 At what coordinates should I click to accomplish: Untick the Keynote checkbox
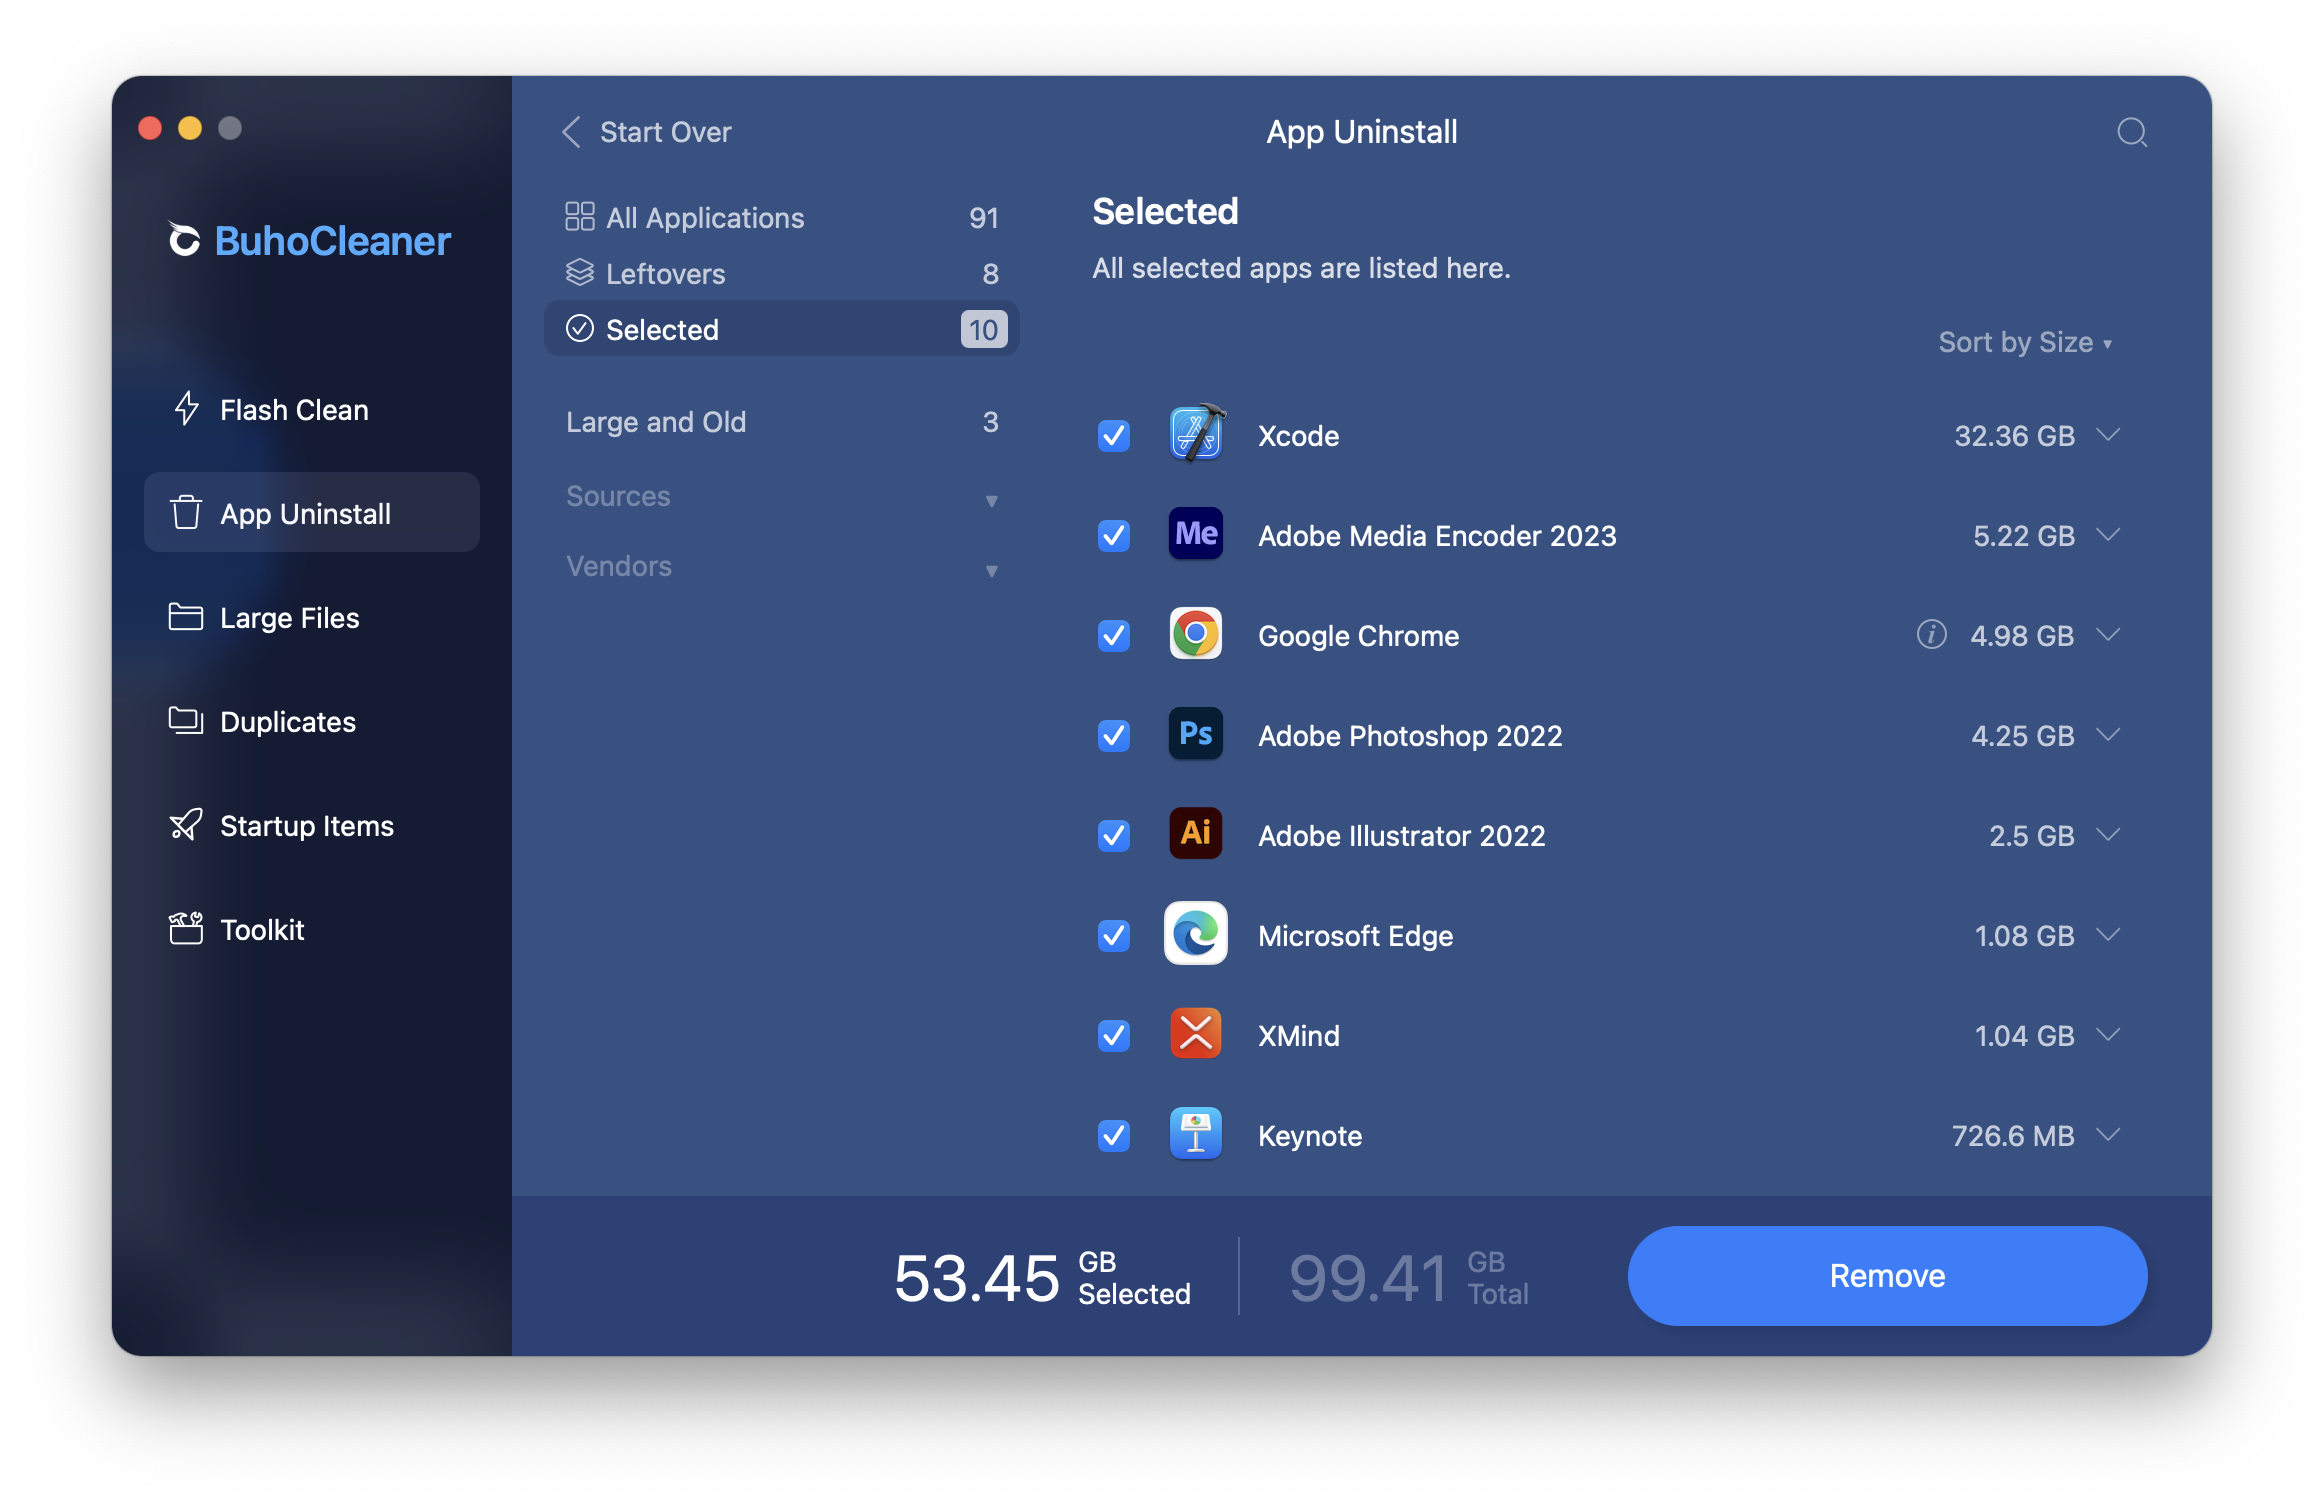click(x=1114, y=1135)
